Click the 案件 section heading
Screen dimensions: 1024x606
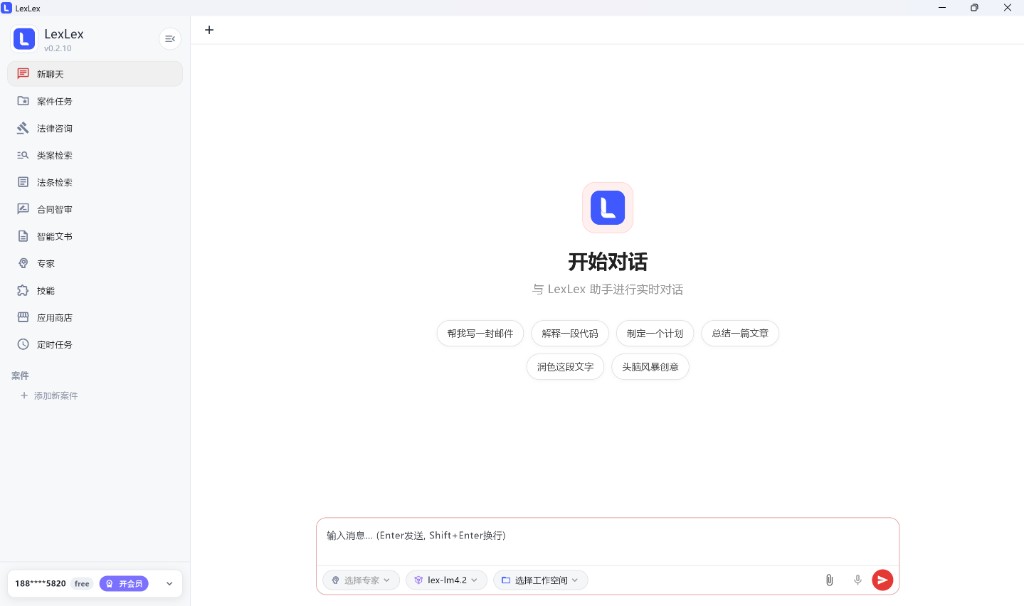20,375
